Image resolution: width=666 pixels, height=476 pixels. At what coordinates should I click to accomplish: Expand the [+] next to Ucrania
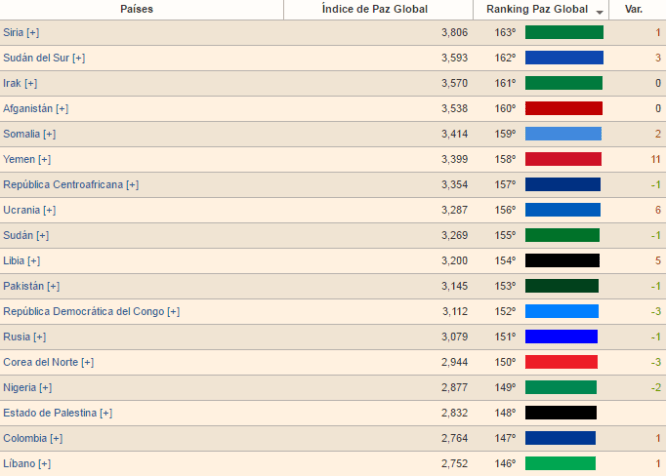point(49,211)
